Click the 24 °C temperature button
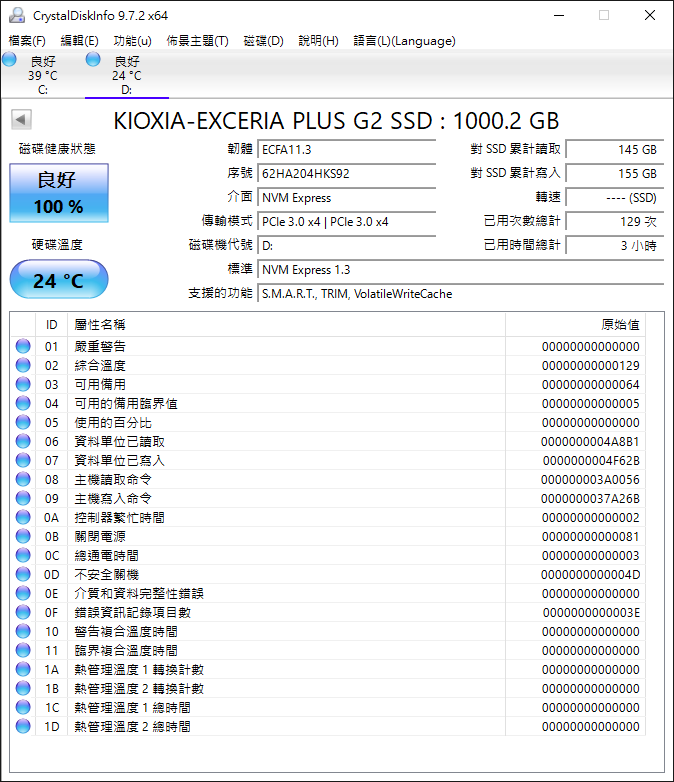674x782 pixels. pyautogui.click(x=59, y=279)
